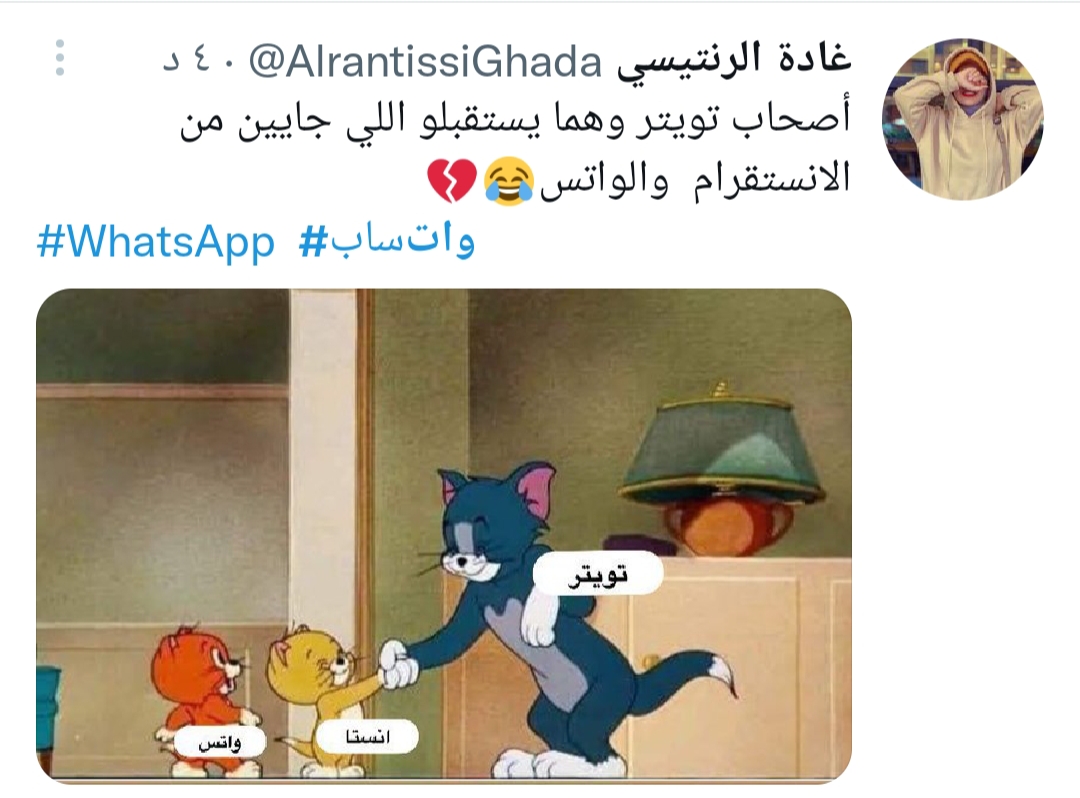Open the #واتساب hashtag
The width and height of the screenshot is (1080, 798).
click(x=386, y=242)
